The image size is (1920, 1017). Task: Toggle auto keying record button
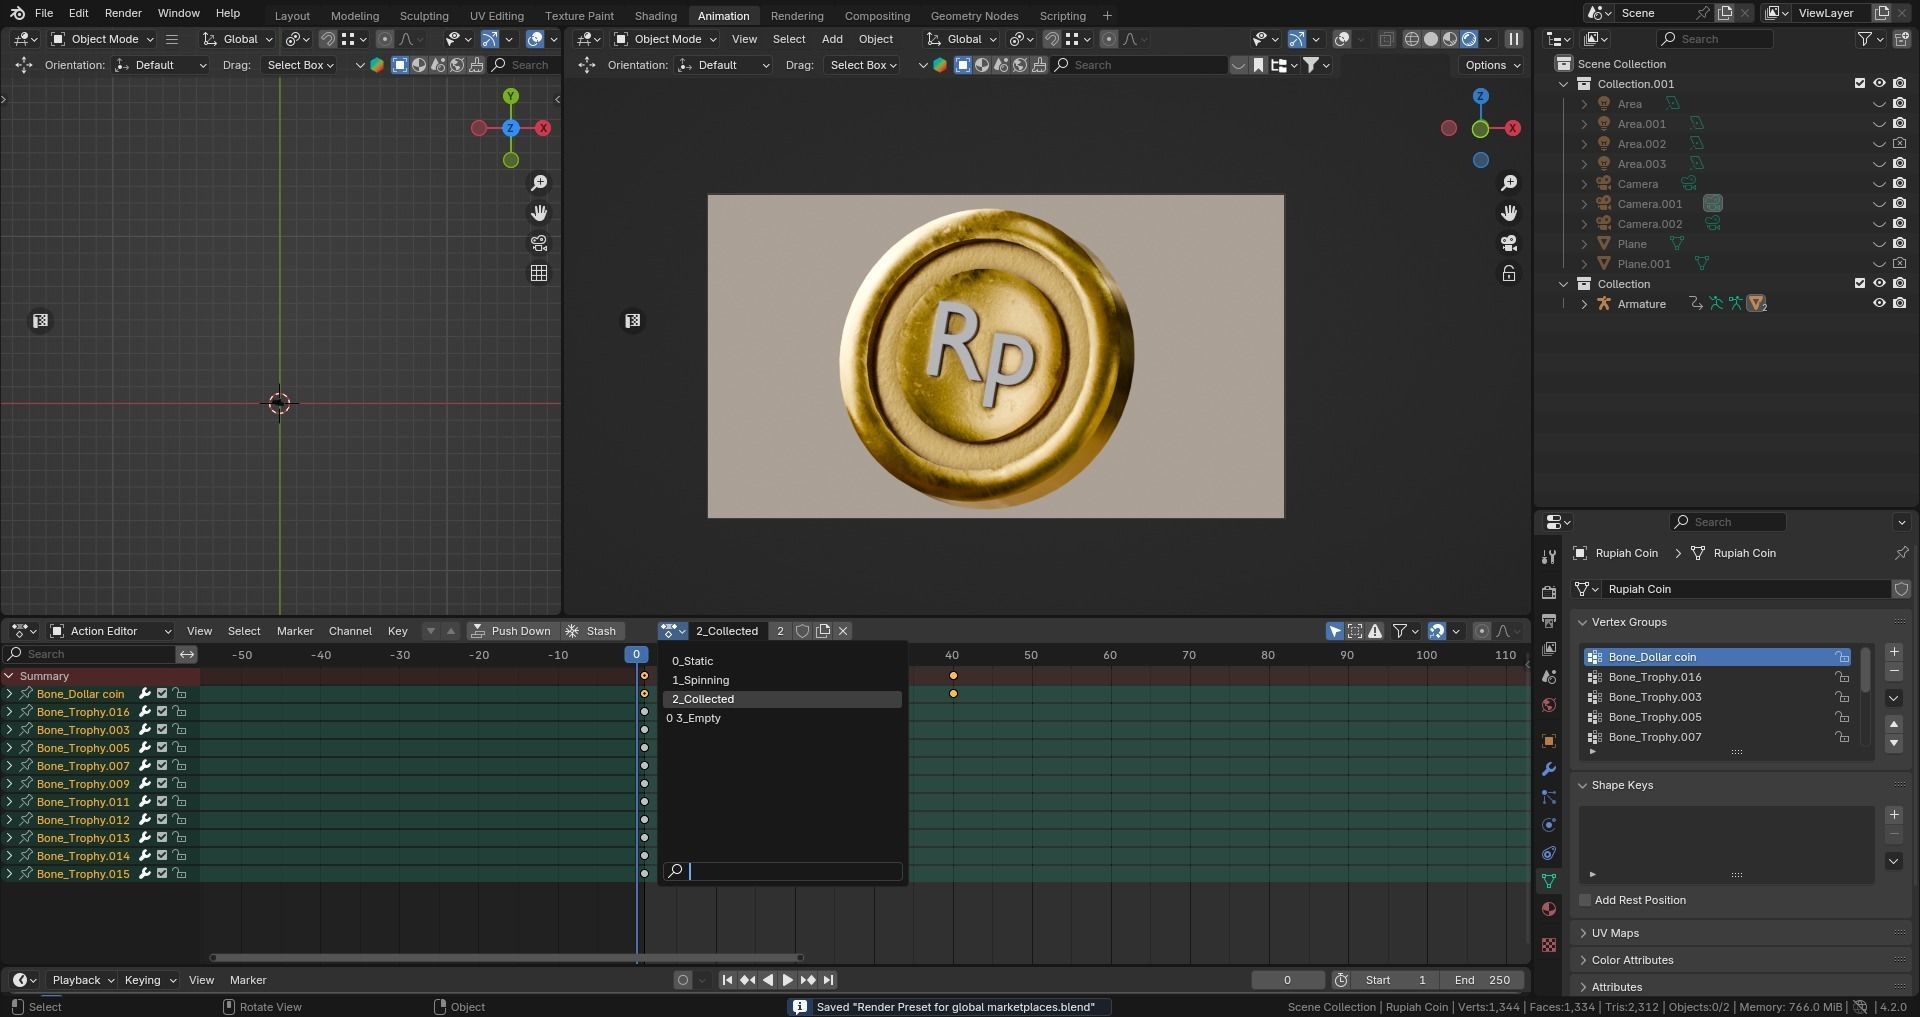[x=683, y=980]
